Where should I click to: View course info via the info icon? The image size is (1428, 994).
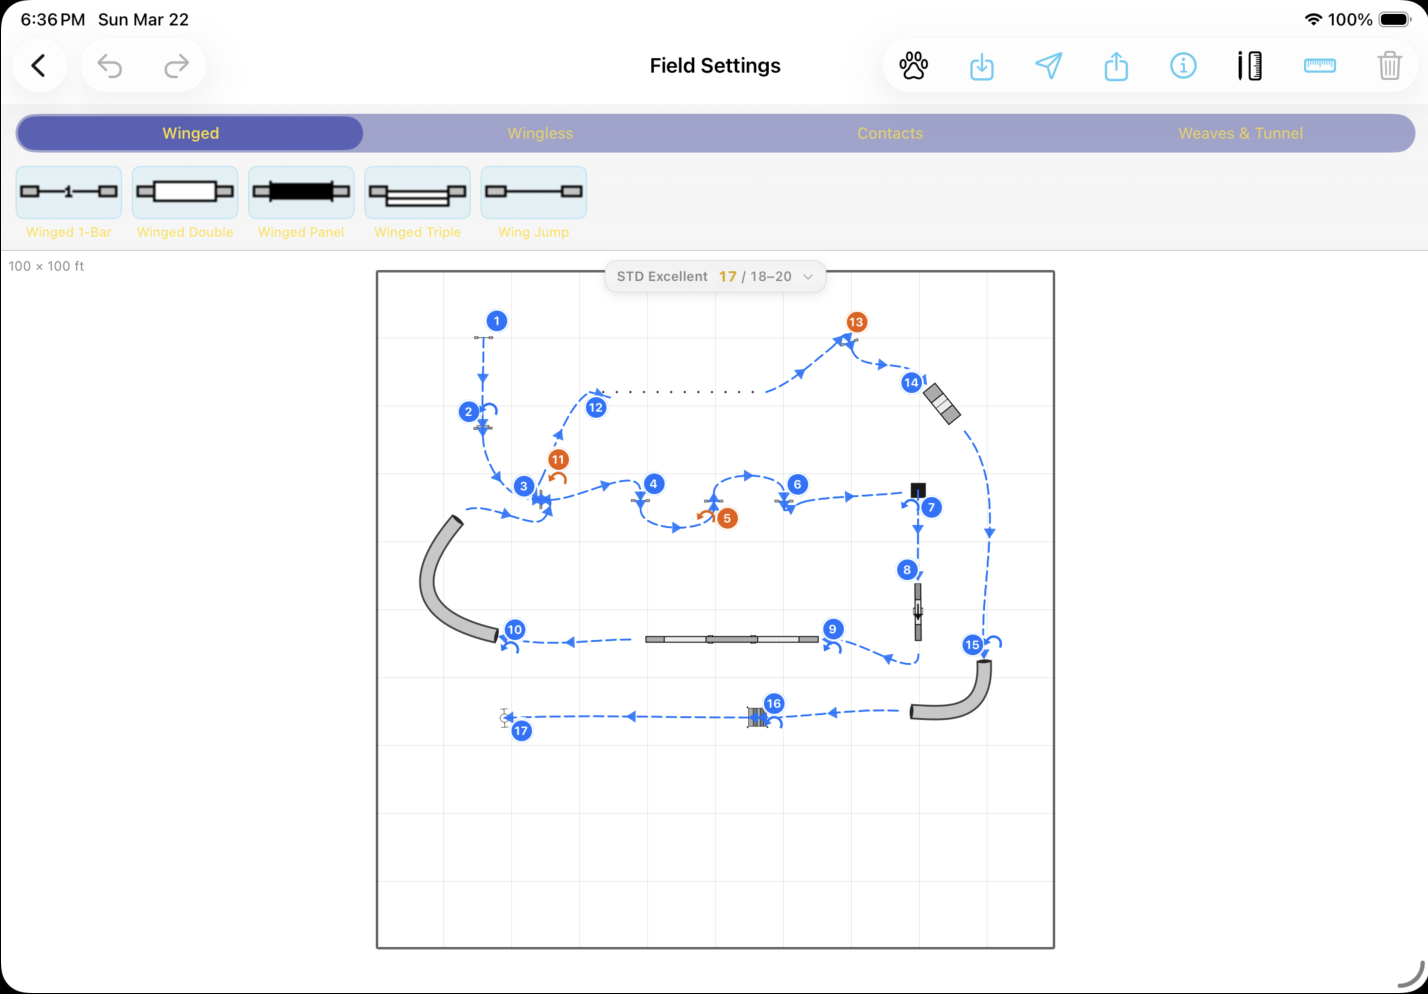tap(1183, 65)
